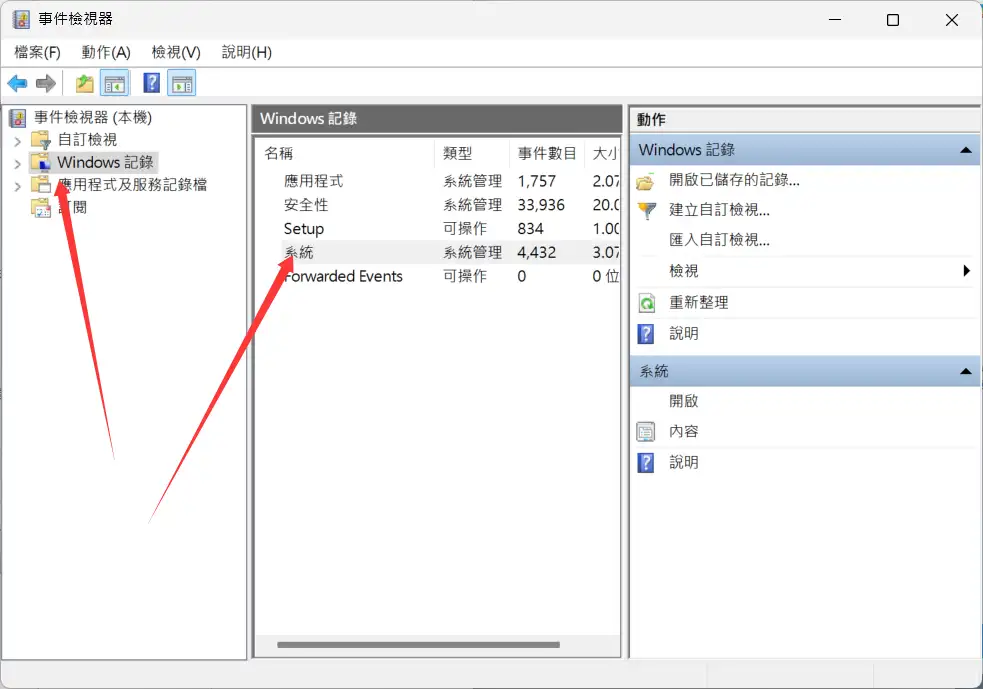Select 自訂檢視 in the tree
The image size is (983, 689).
point(87,140)
